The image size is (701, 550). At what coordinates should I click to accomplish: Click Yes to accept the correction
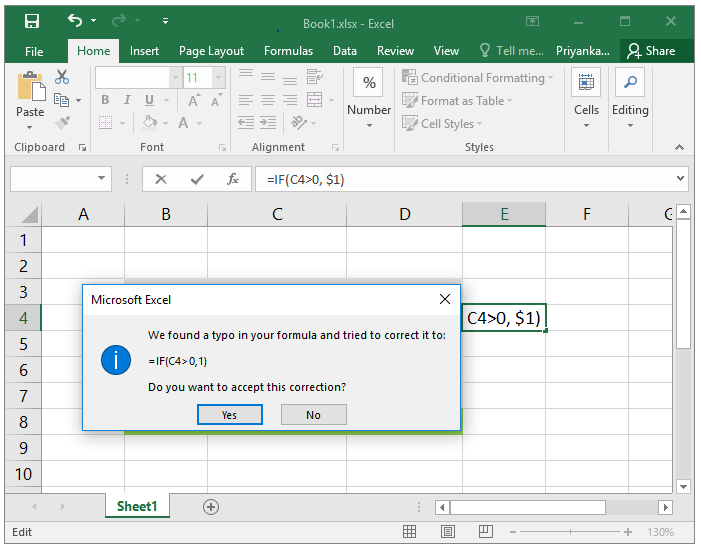tap(230, 415)
